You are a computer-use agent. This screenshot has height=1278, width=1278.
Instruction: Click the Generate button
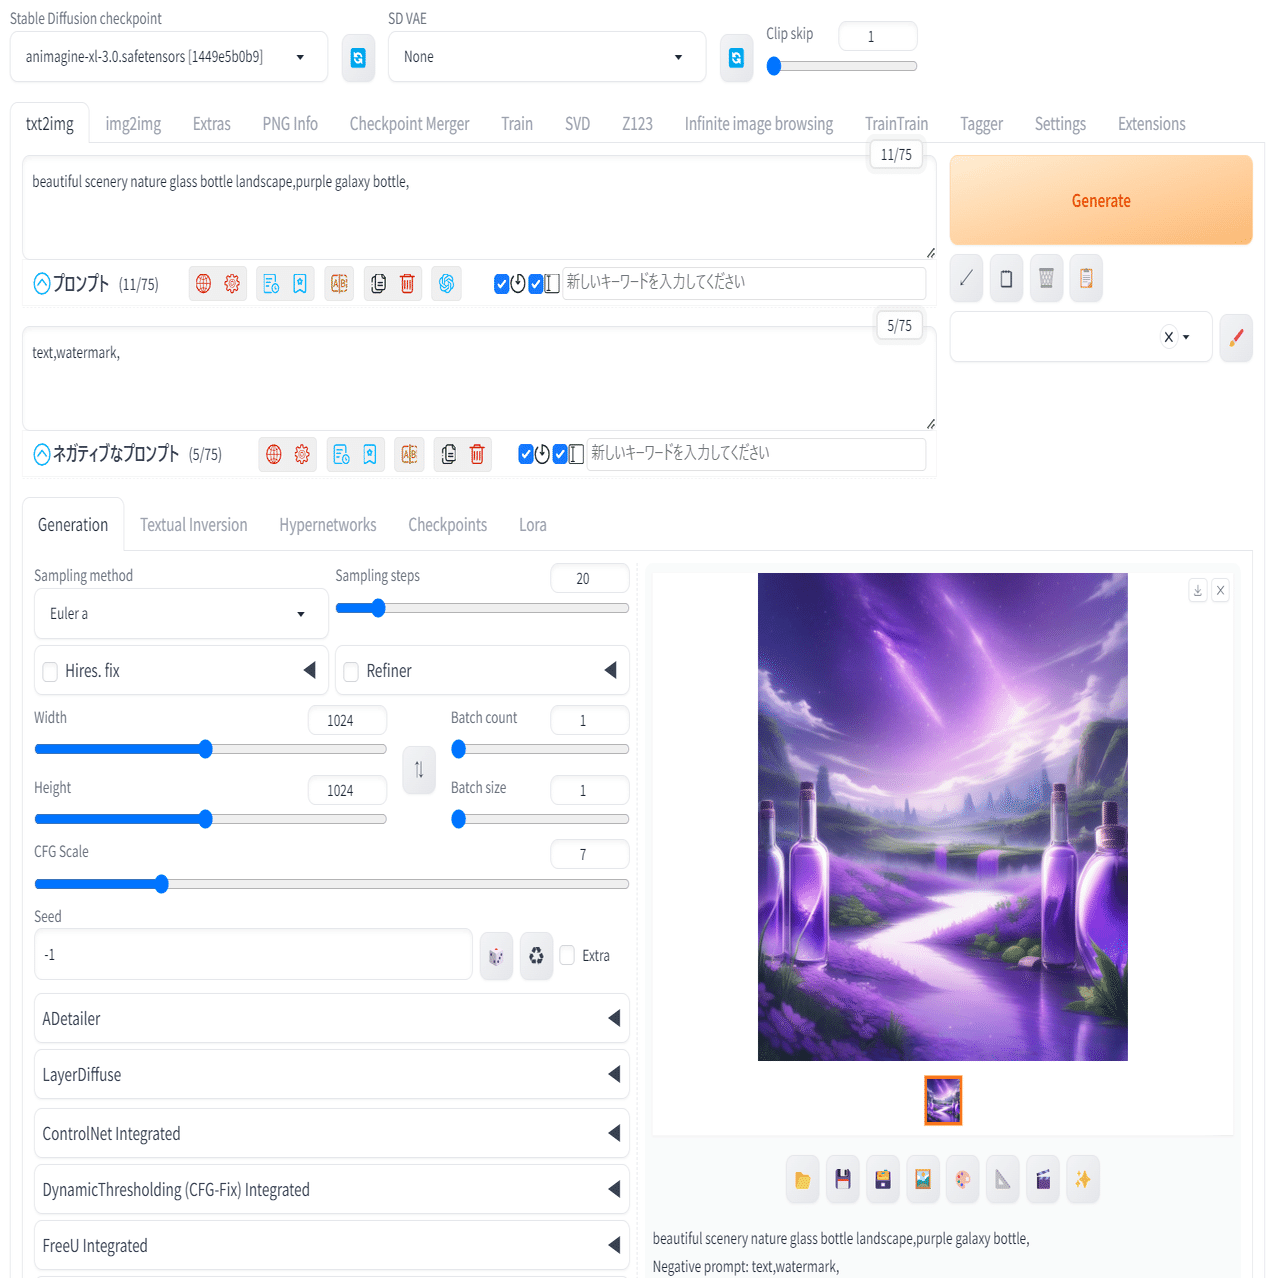(1101, 200)
